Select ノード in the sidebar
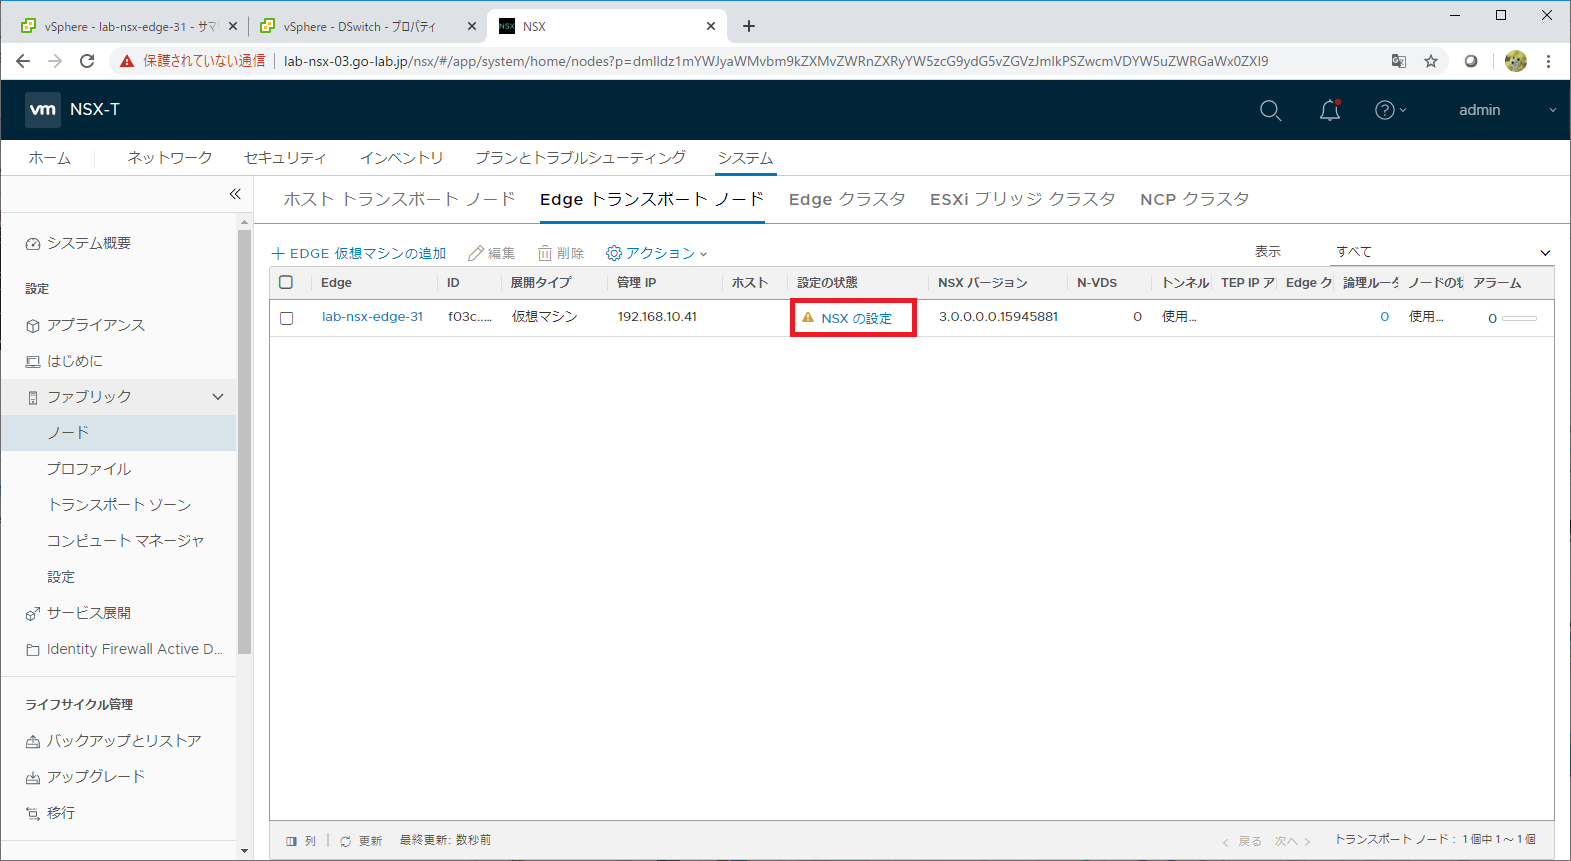 tap(119, 433)
